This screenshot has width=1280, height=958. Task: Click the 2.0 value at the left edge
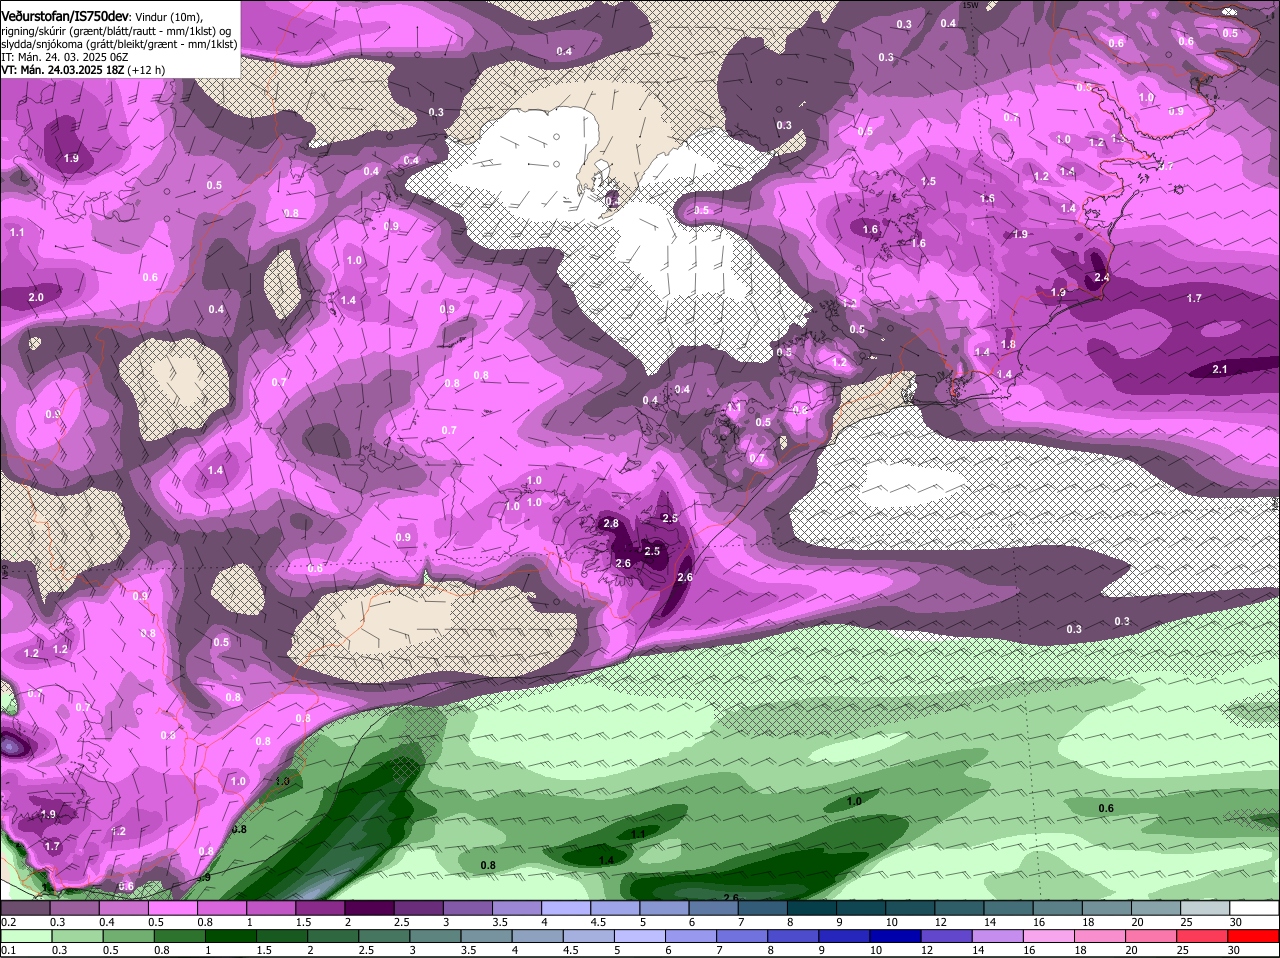[x=36, y=297]
